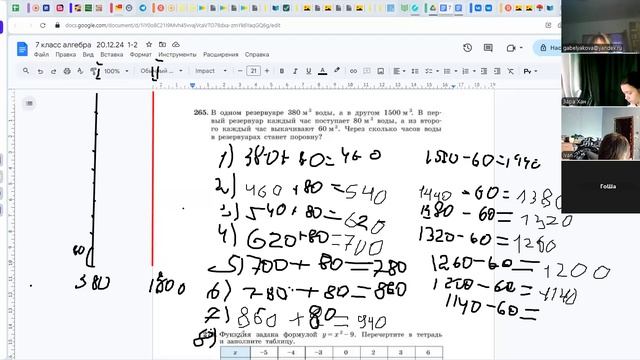Image resolution: width=640 pixels, height=360 pixels.
Task: Check cloud save status icon
Action: tap(176, 44)
